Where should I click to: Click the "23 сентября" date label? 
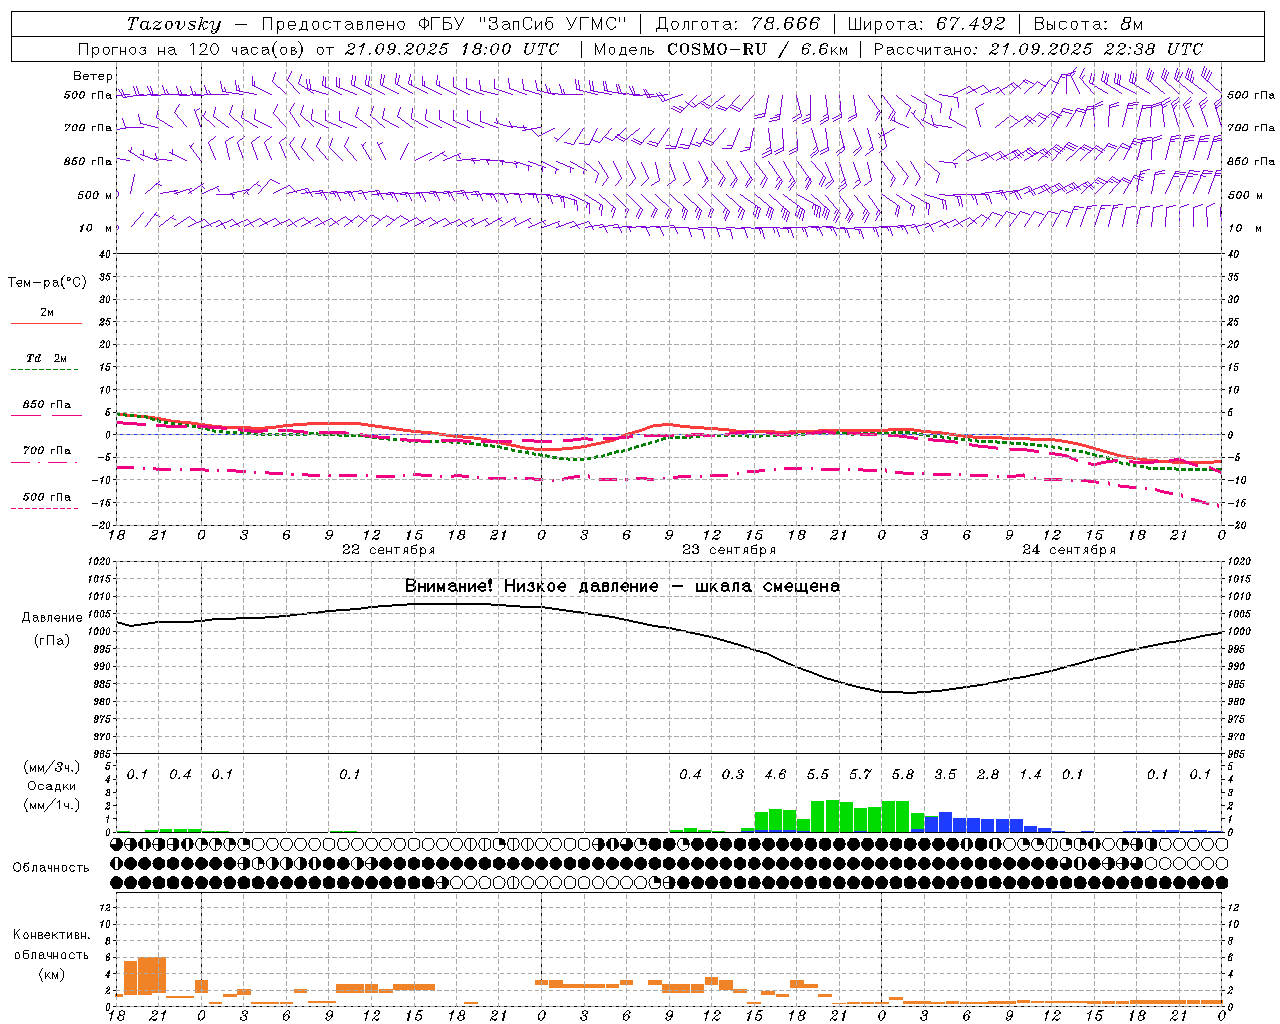tap(729, 550)
